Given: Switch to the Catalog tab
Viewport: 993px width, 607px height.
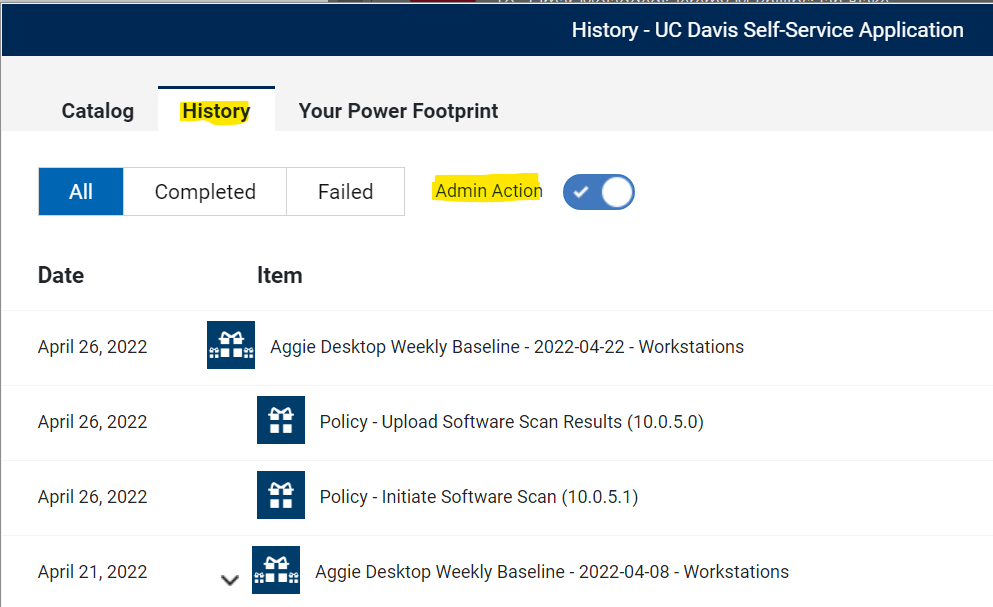Looking at the screenshot, I should tap(97, 111).
